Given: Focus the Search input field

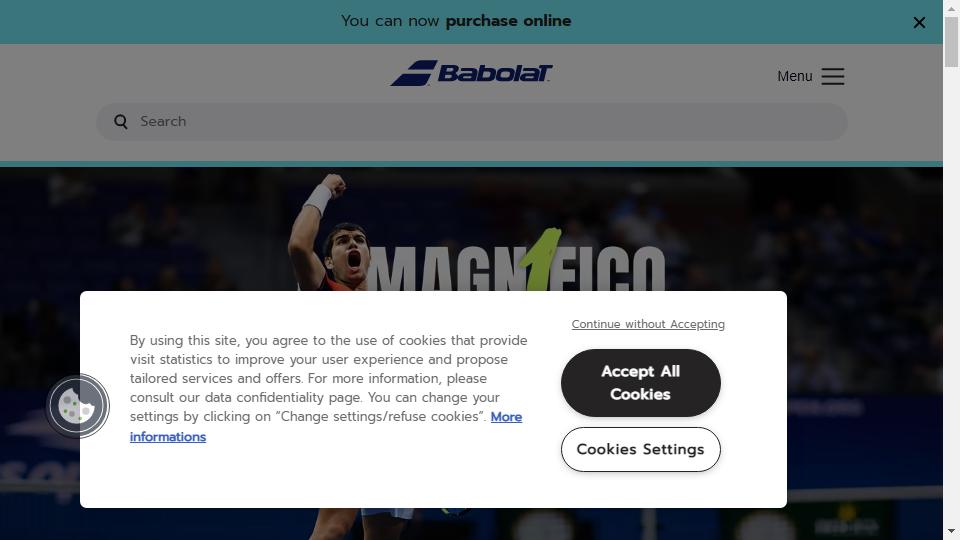Looking at the screenshot, I should pyautogui.click(x=471, y=121).
